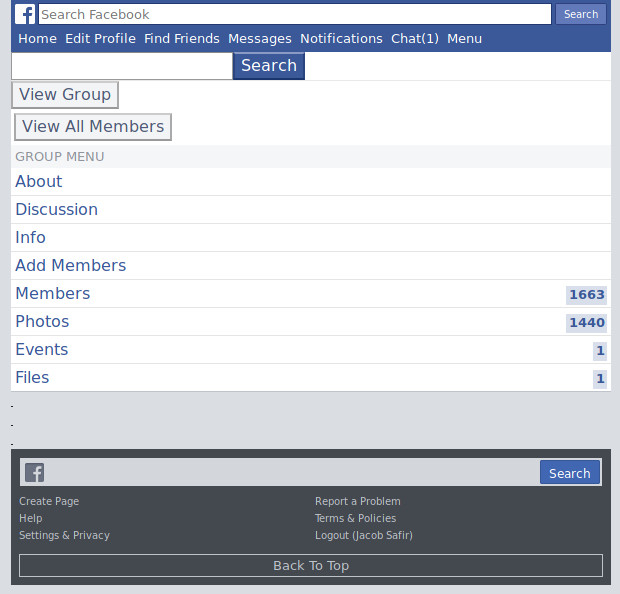
Task: Focus the group search text field
Action: point(122,66)
